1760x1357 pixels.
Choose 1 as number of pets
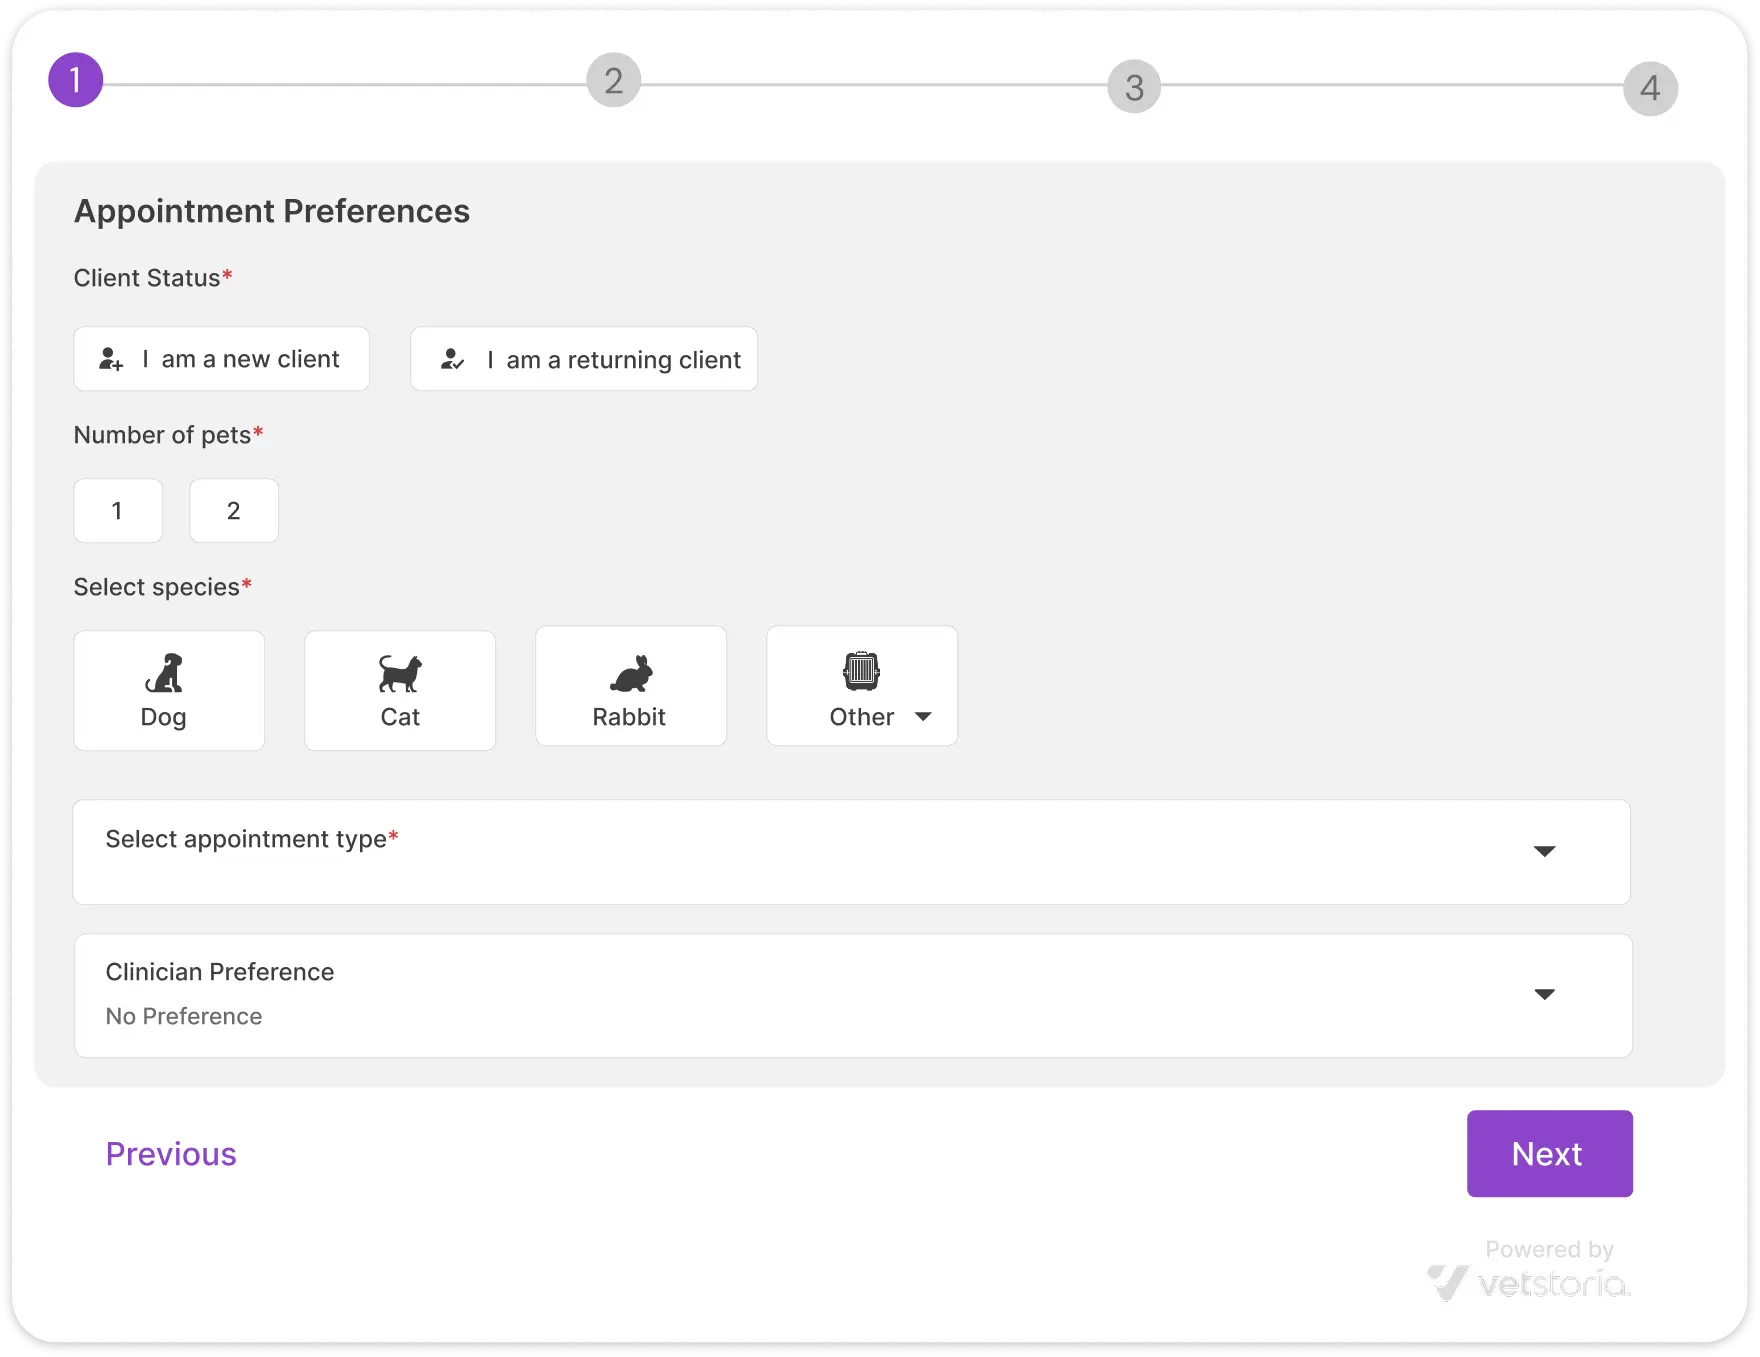[117, 510]
